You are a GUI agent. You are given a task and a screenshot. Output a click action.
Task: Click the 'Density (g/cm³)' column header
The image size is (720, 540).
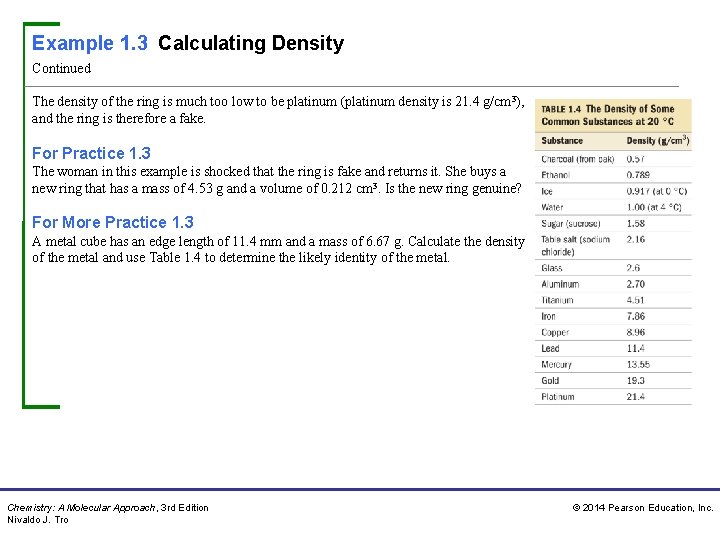tap(658, 141)
